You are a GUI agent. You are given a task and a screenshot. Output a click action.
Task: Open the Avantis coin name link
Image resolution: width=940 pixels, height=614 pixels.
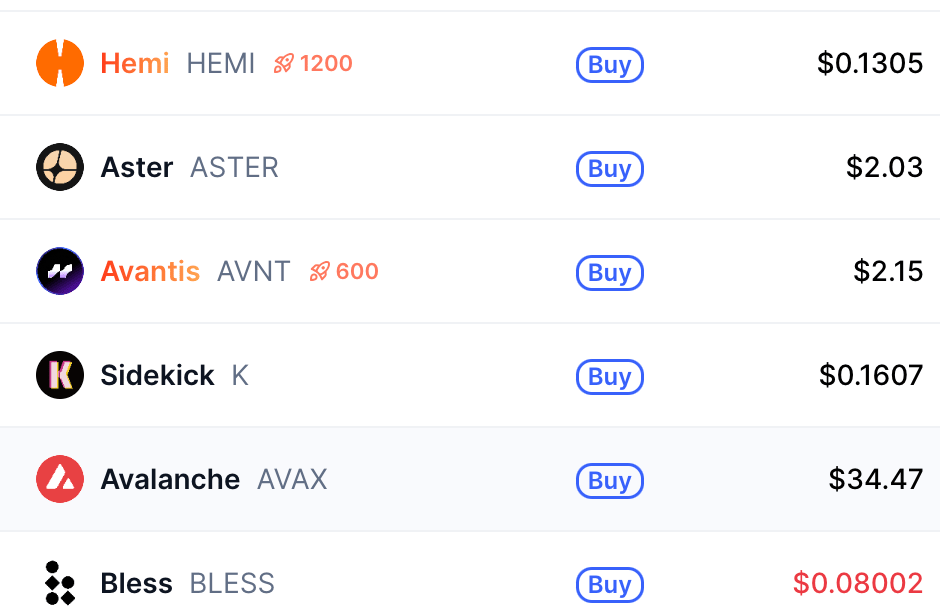pos(150,271)
